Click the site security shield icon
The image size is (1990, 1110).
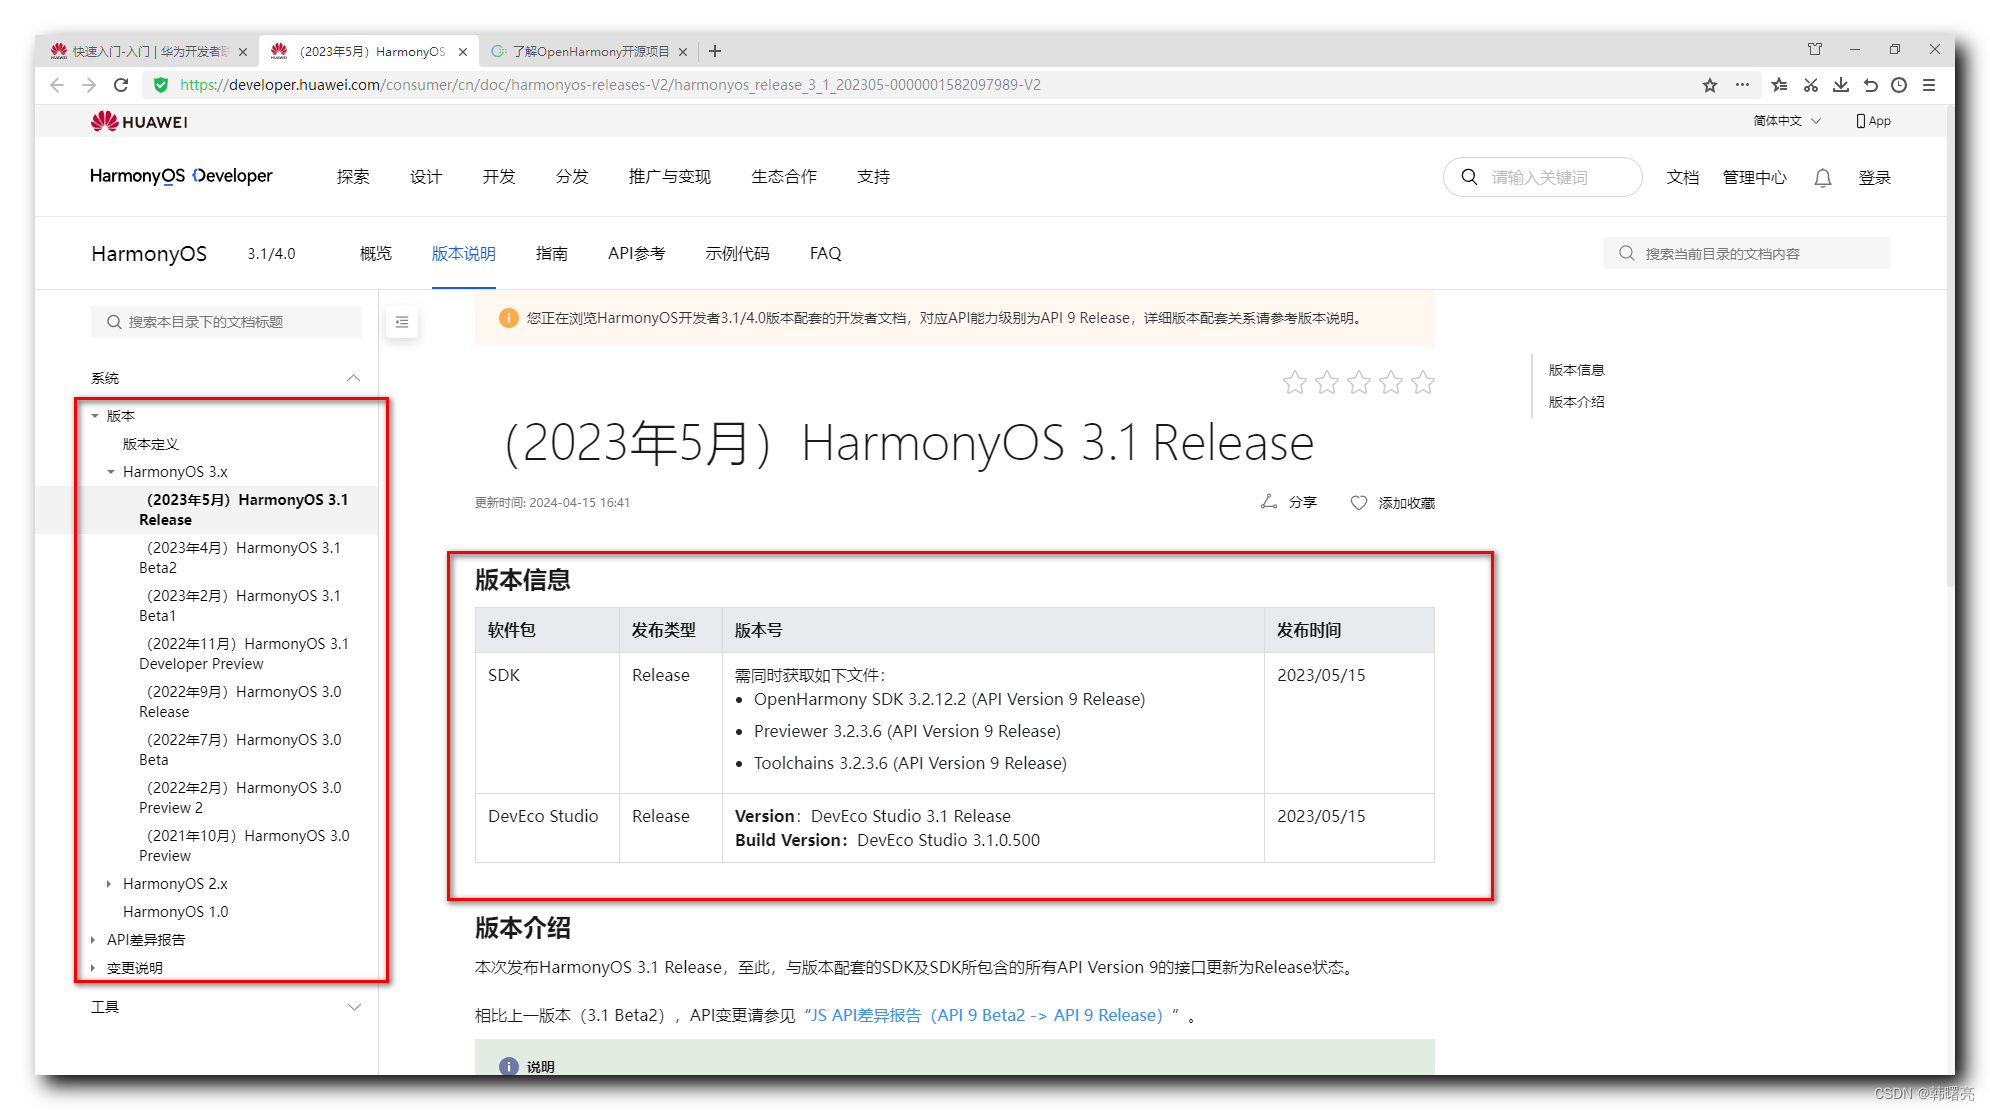[x=160, y=85]
